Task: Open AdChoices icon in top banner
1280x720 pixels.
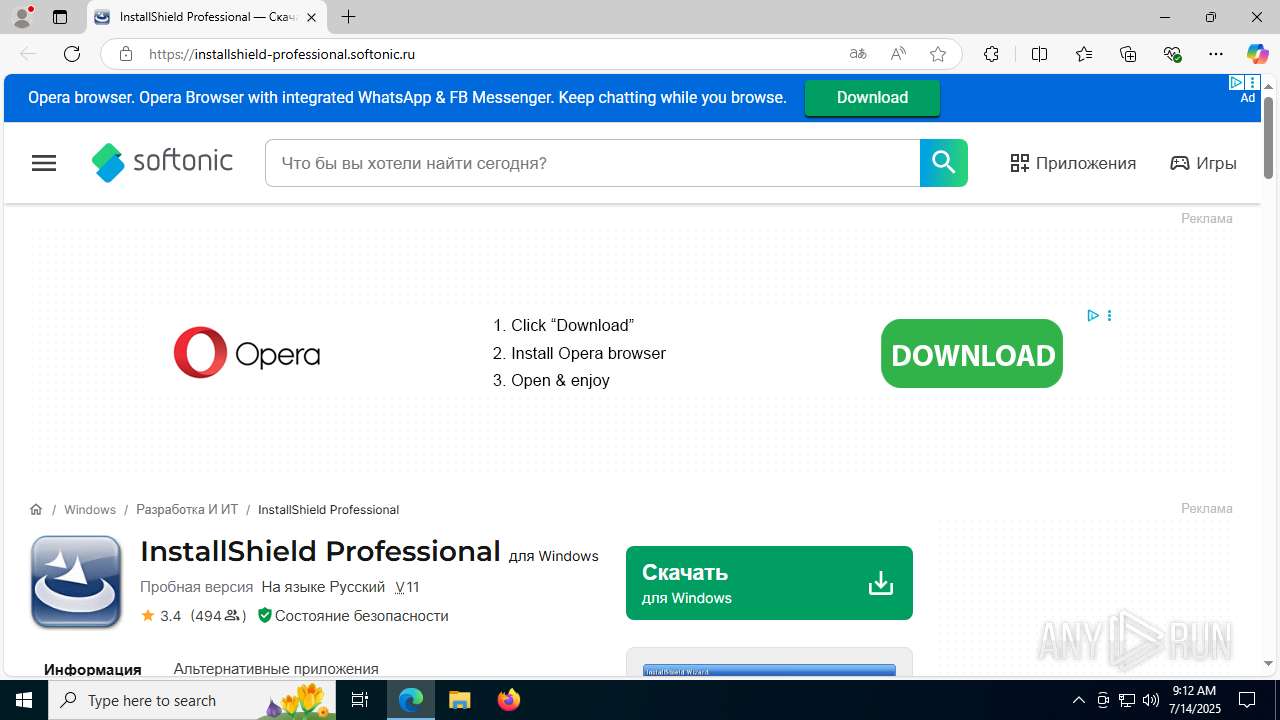Action: (x=1237, y=83)
